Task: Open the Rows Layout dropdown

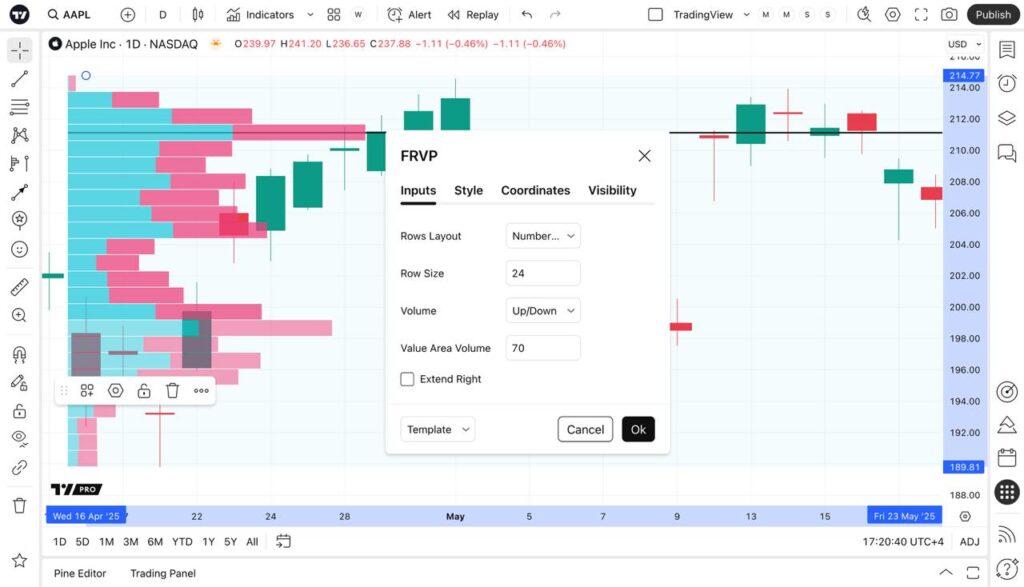Action: tap(543, 235)
